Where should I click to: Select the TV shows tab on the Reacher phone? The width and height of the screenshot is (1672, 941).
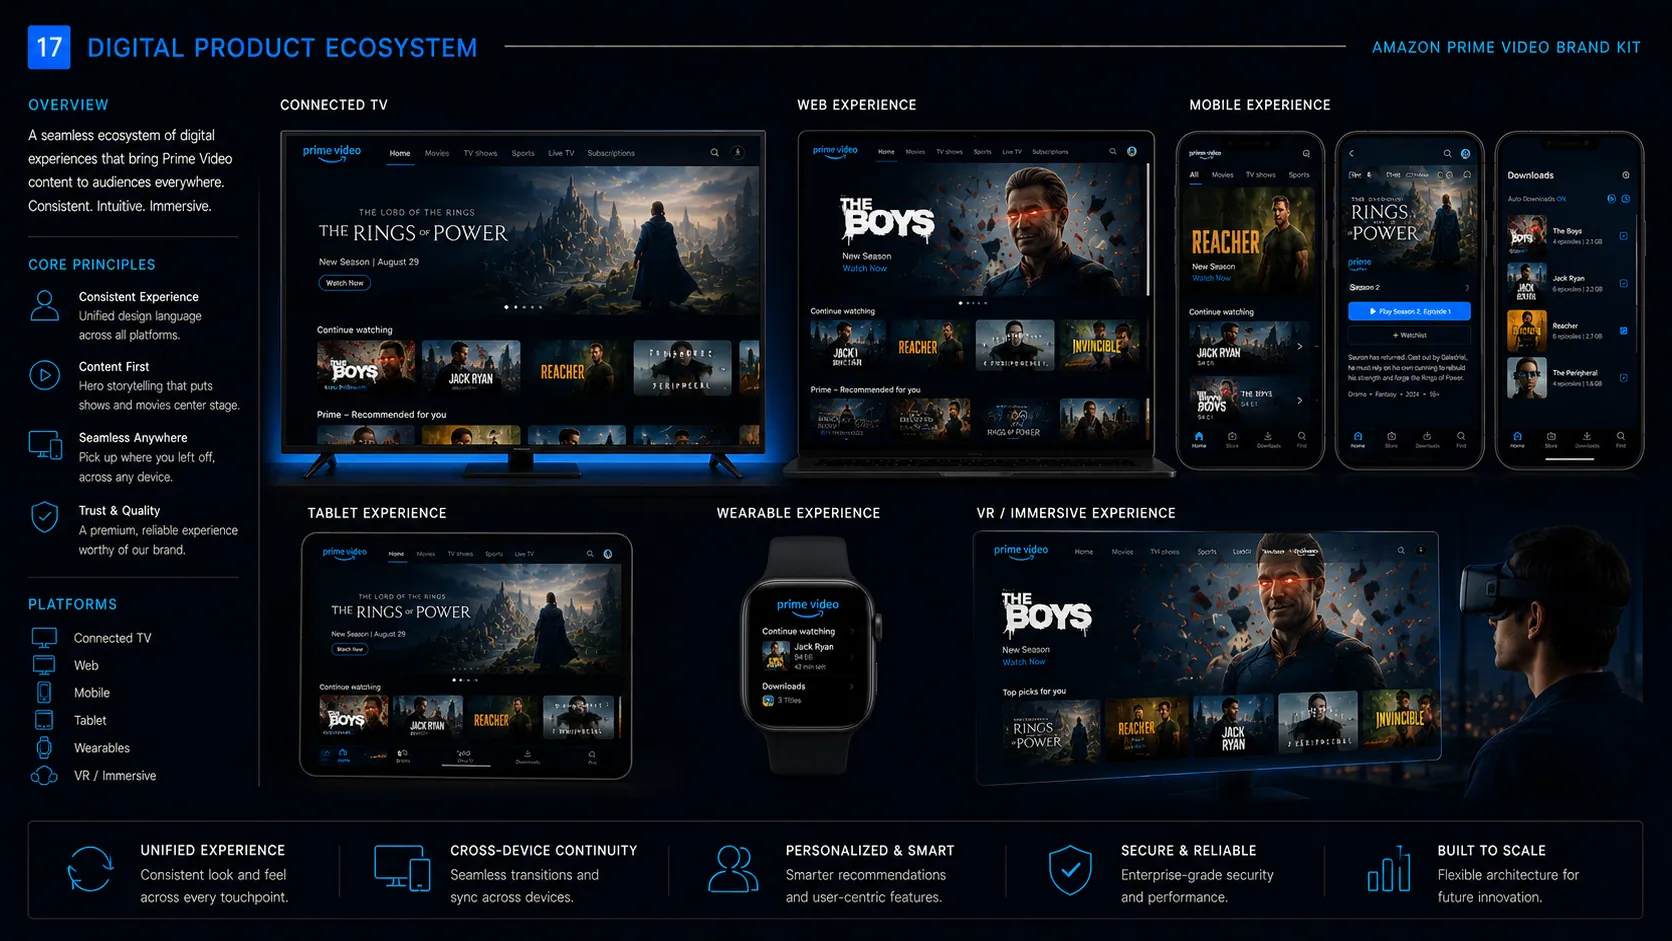(x=1260, y=175)
